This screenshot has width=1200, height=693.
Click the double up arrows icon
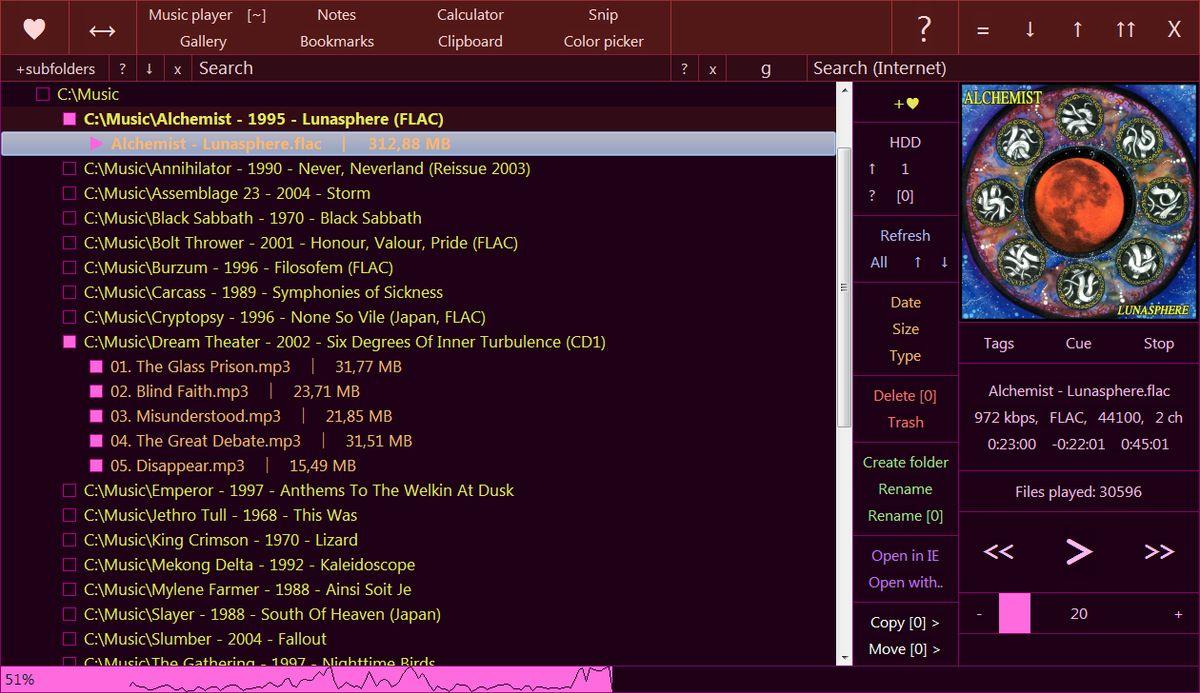1126,29
